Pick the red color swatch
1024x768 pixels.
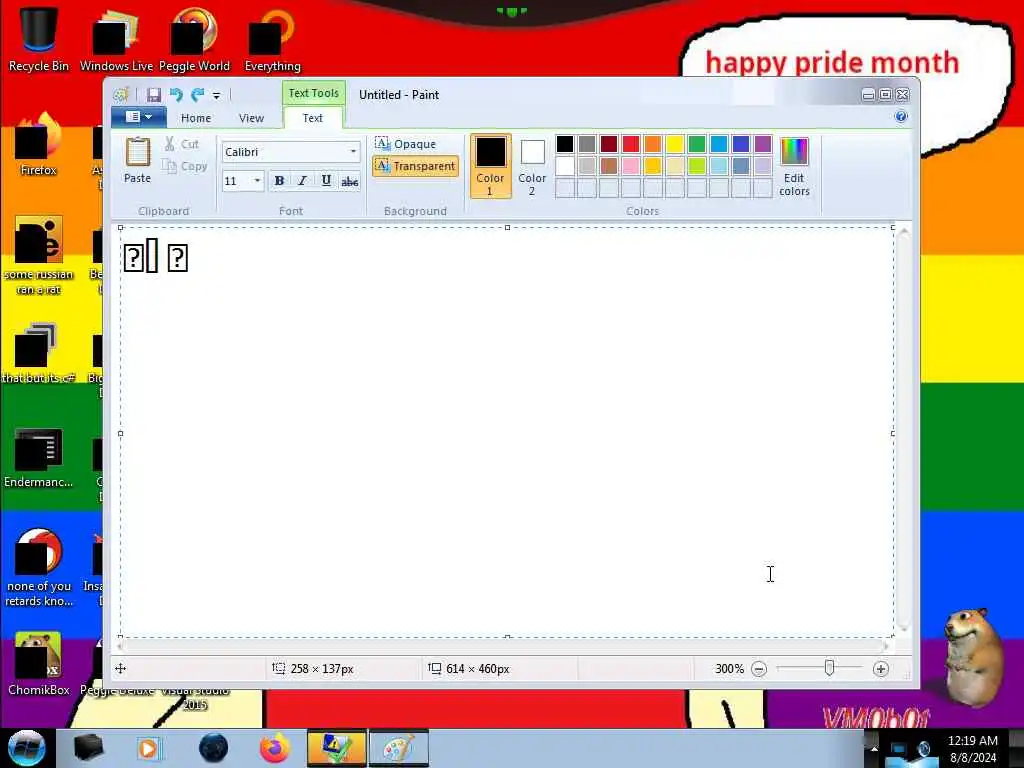(631, 144)
